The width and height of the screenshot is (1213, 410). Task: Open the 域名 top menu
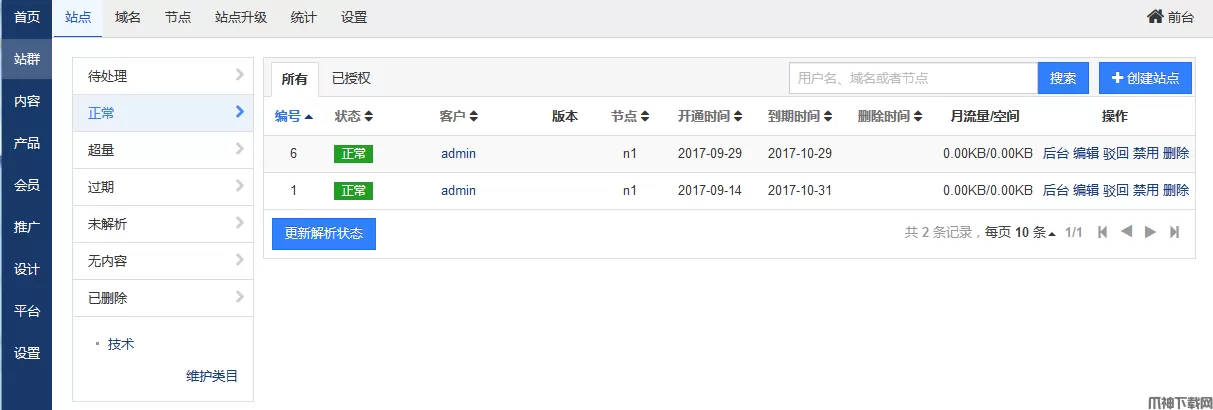click(128, 17)
